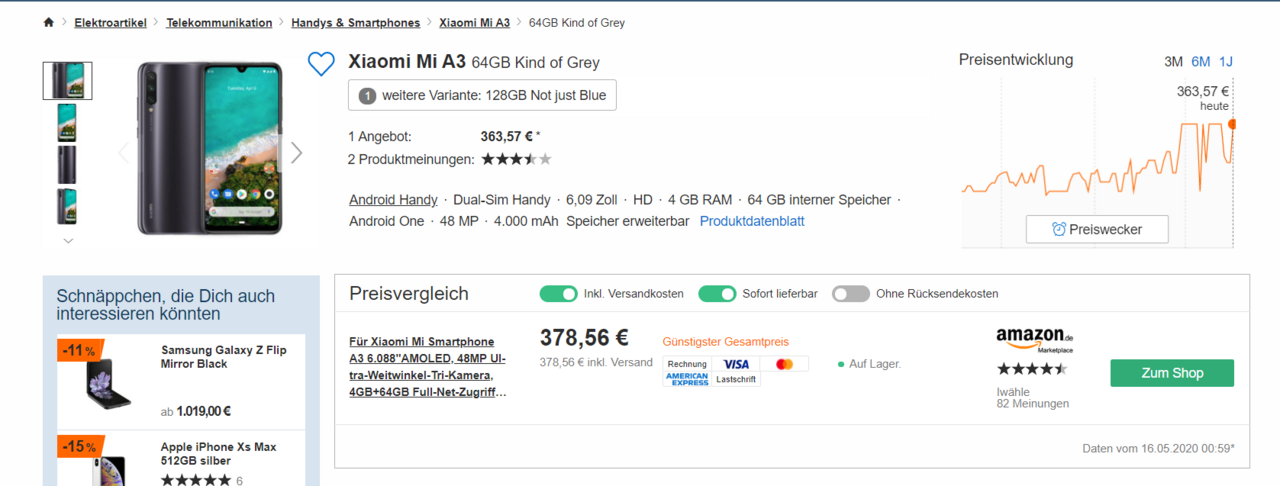Viewport: 1280px width, 486px height.
Task: Go to offer via Zum Shop button
Action: (1172, 373)
